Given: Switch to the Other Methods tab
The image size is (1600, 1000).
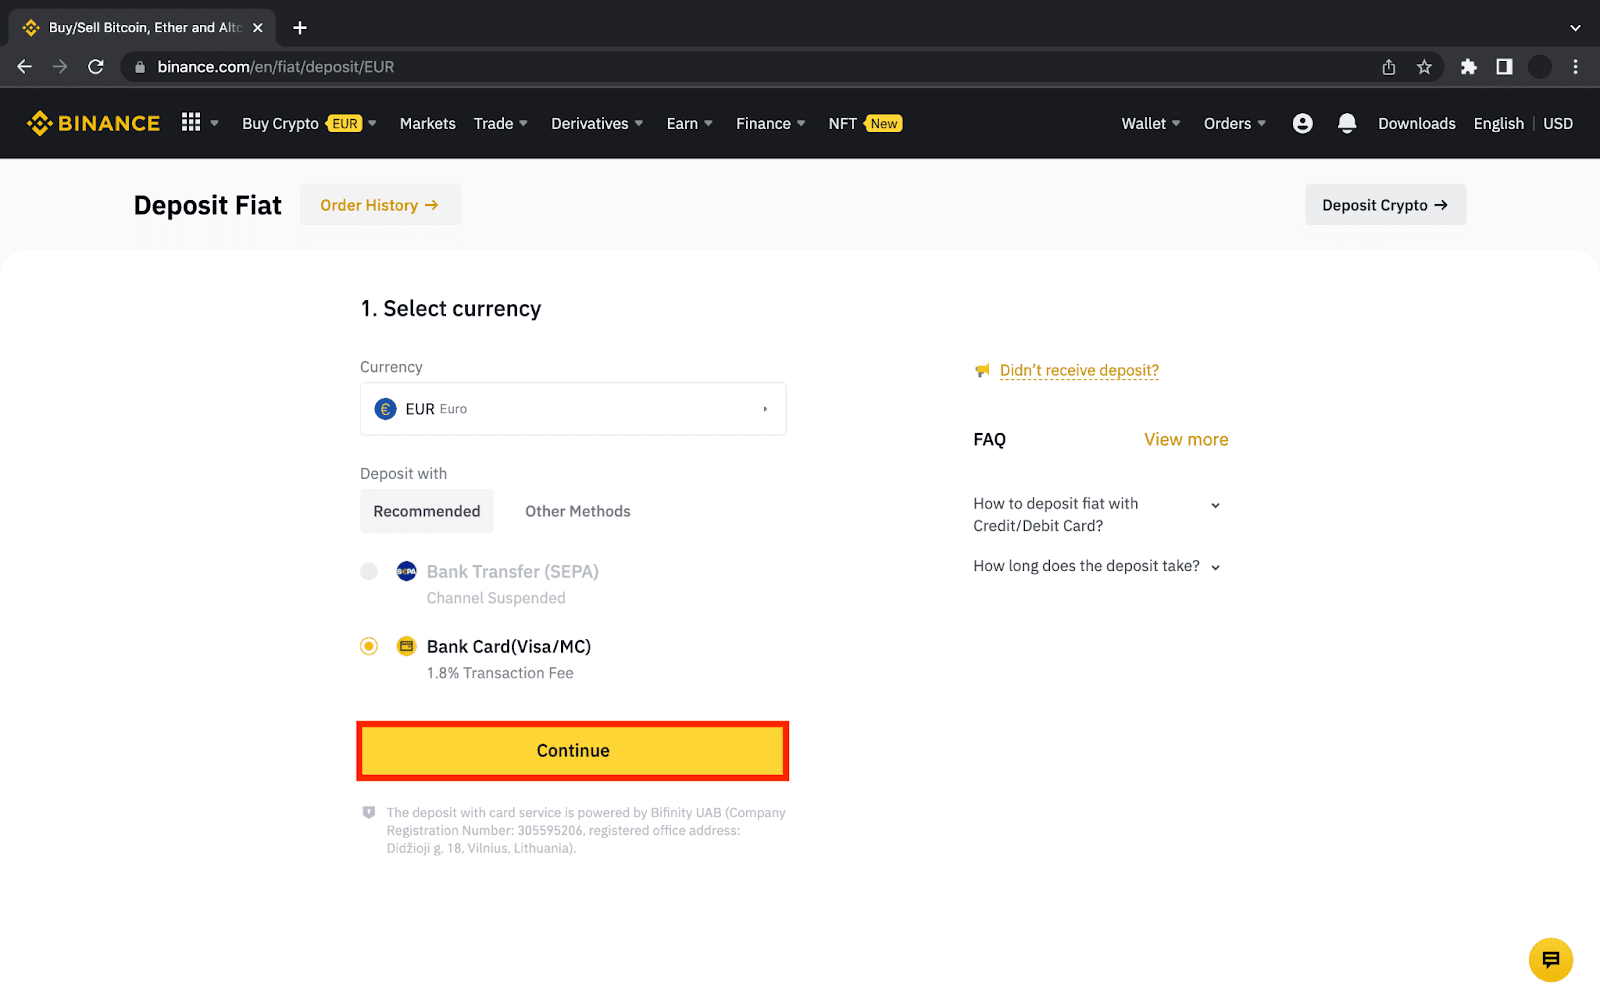Looking at the screenshot, I should (x=578, y=511).
